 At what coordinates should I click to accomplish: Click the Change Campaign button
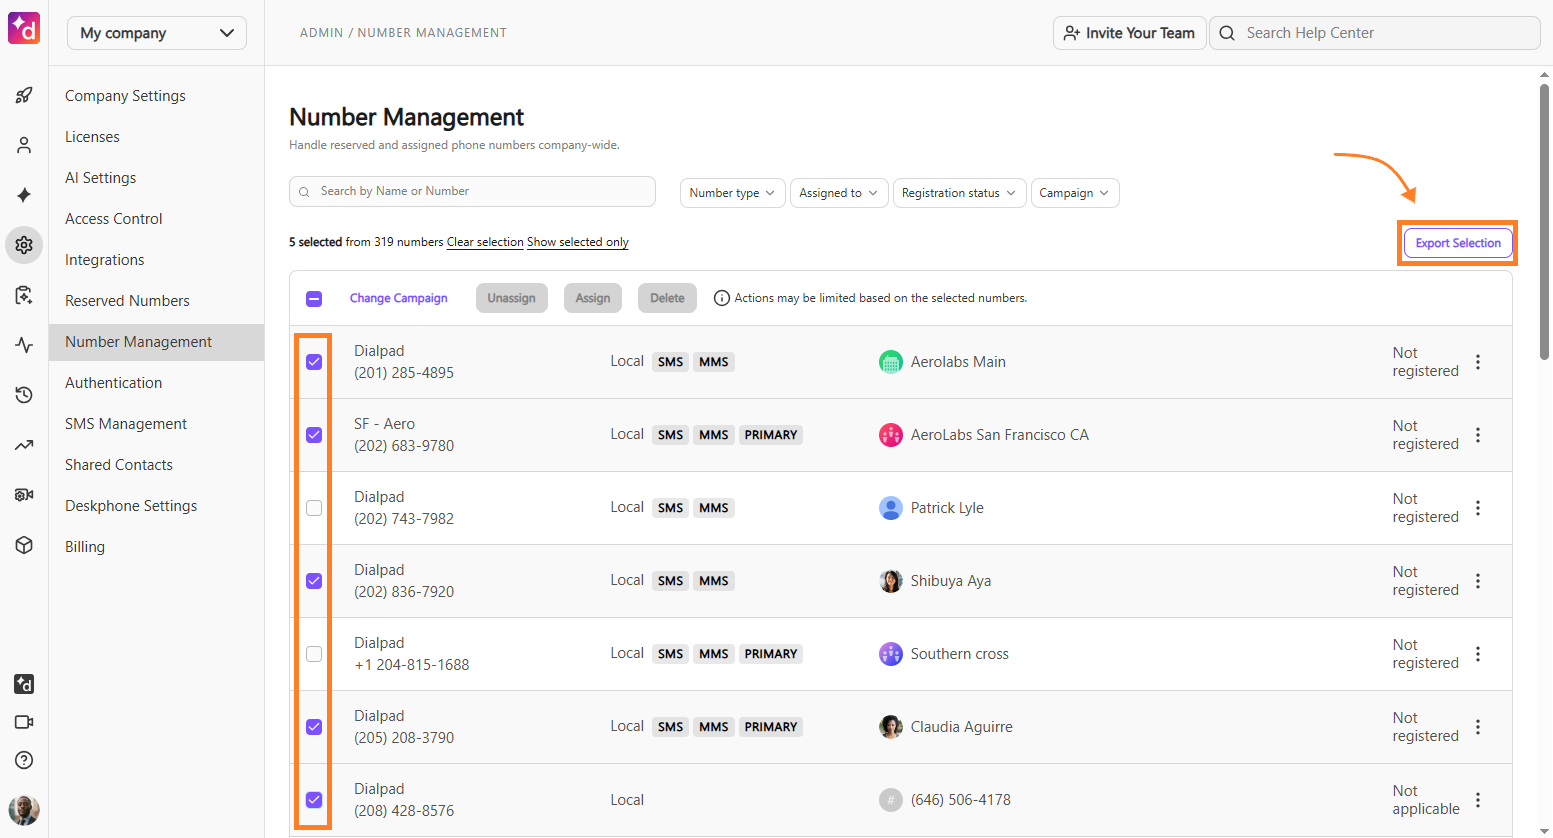pyautogui.click(x=398, y=298)
